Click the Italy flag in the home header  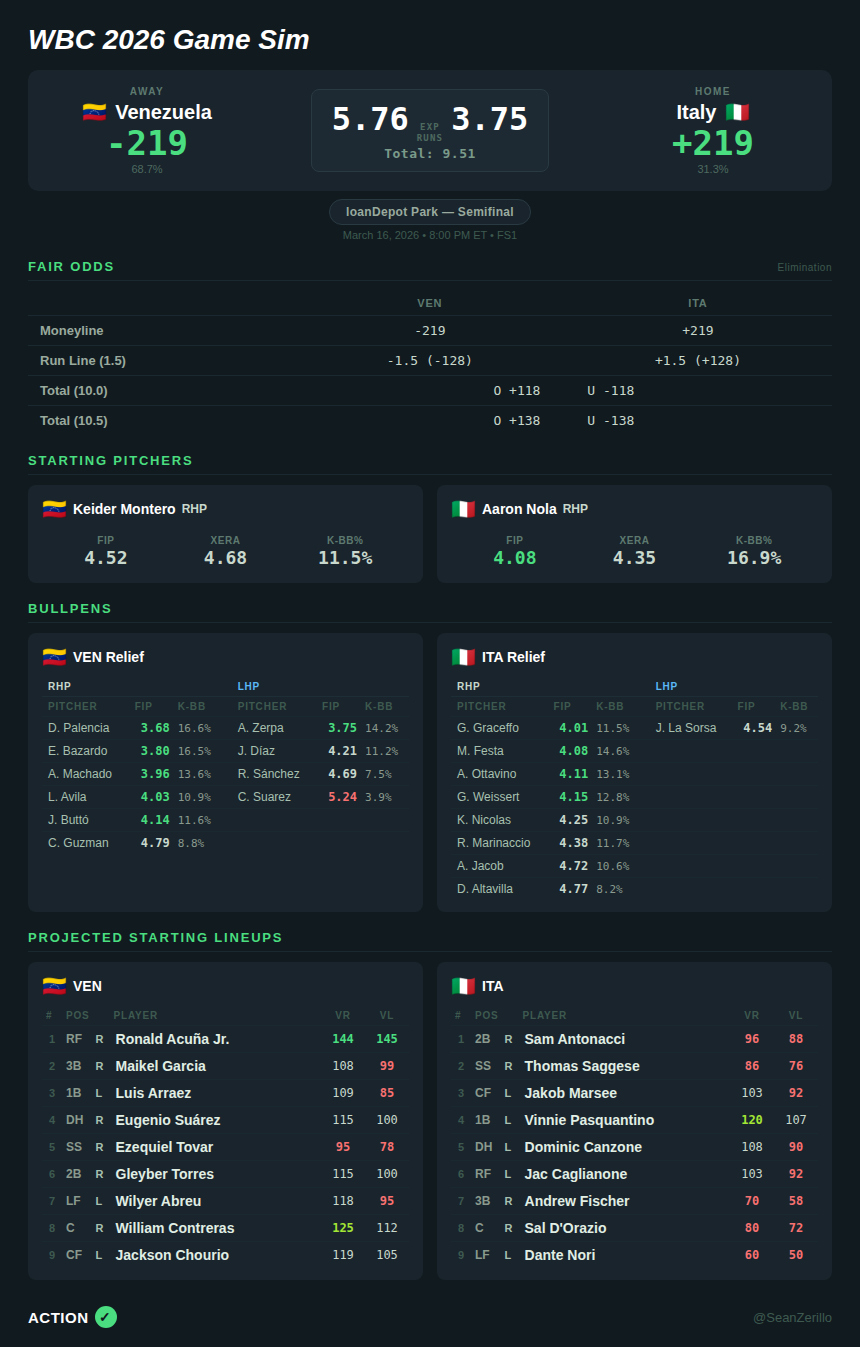(x=737, y=112)
